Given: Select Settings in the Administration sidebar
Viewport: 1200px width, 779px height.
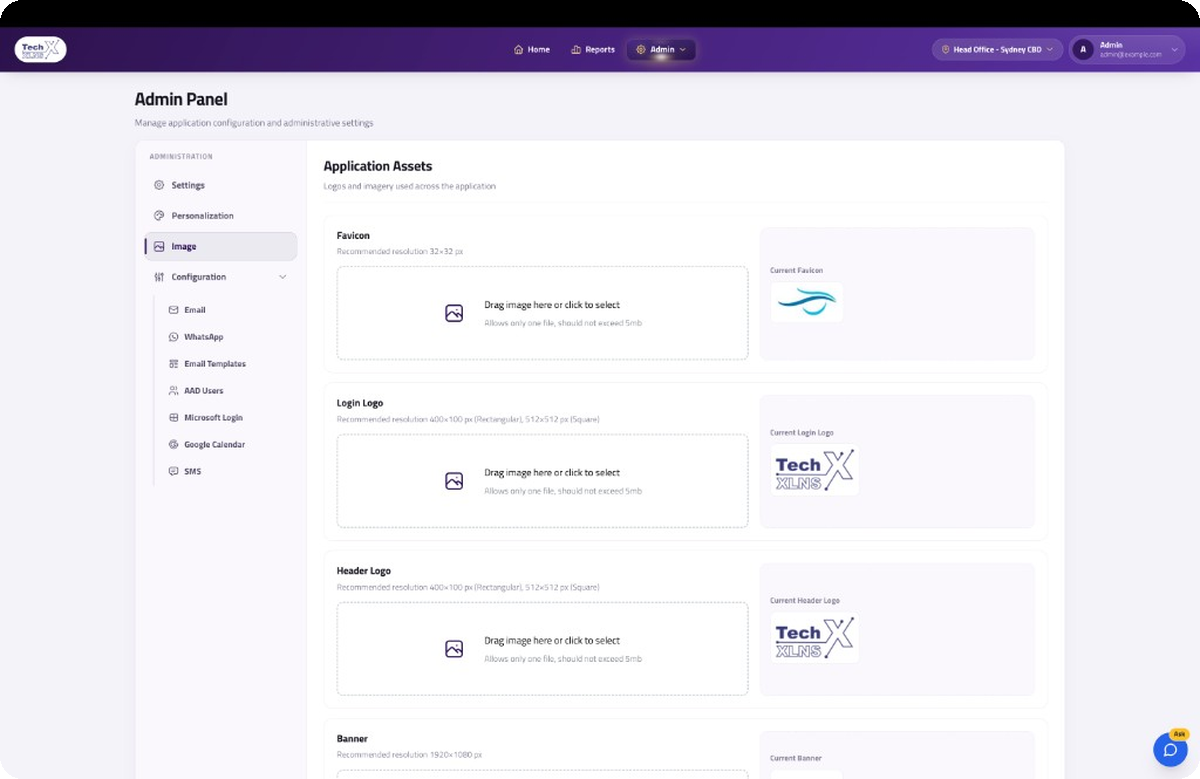Looking at the screenshot, I should [221, 185].
